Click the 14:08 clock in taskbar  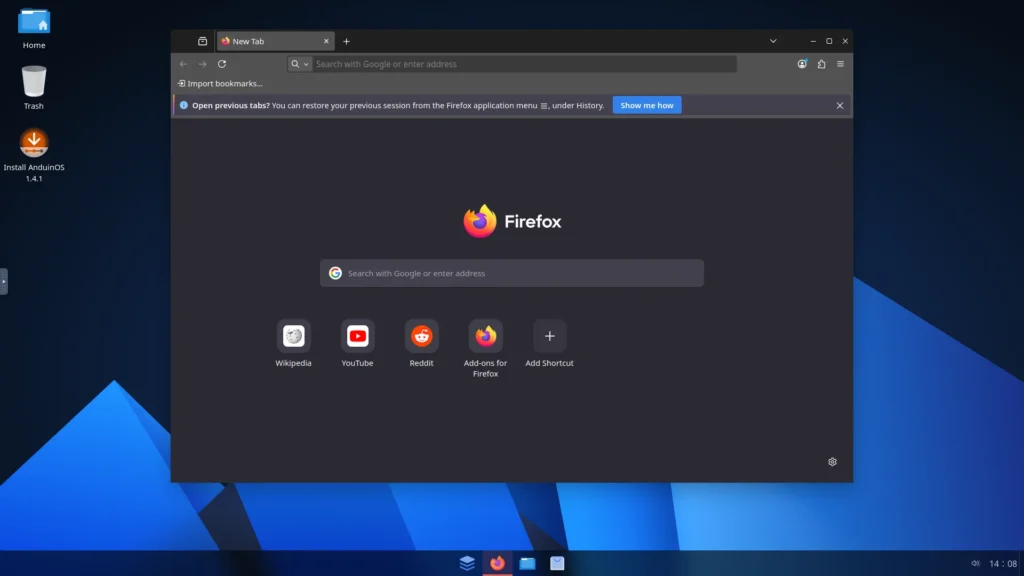tap(1003, 564)
